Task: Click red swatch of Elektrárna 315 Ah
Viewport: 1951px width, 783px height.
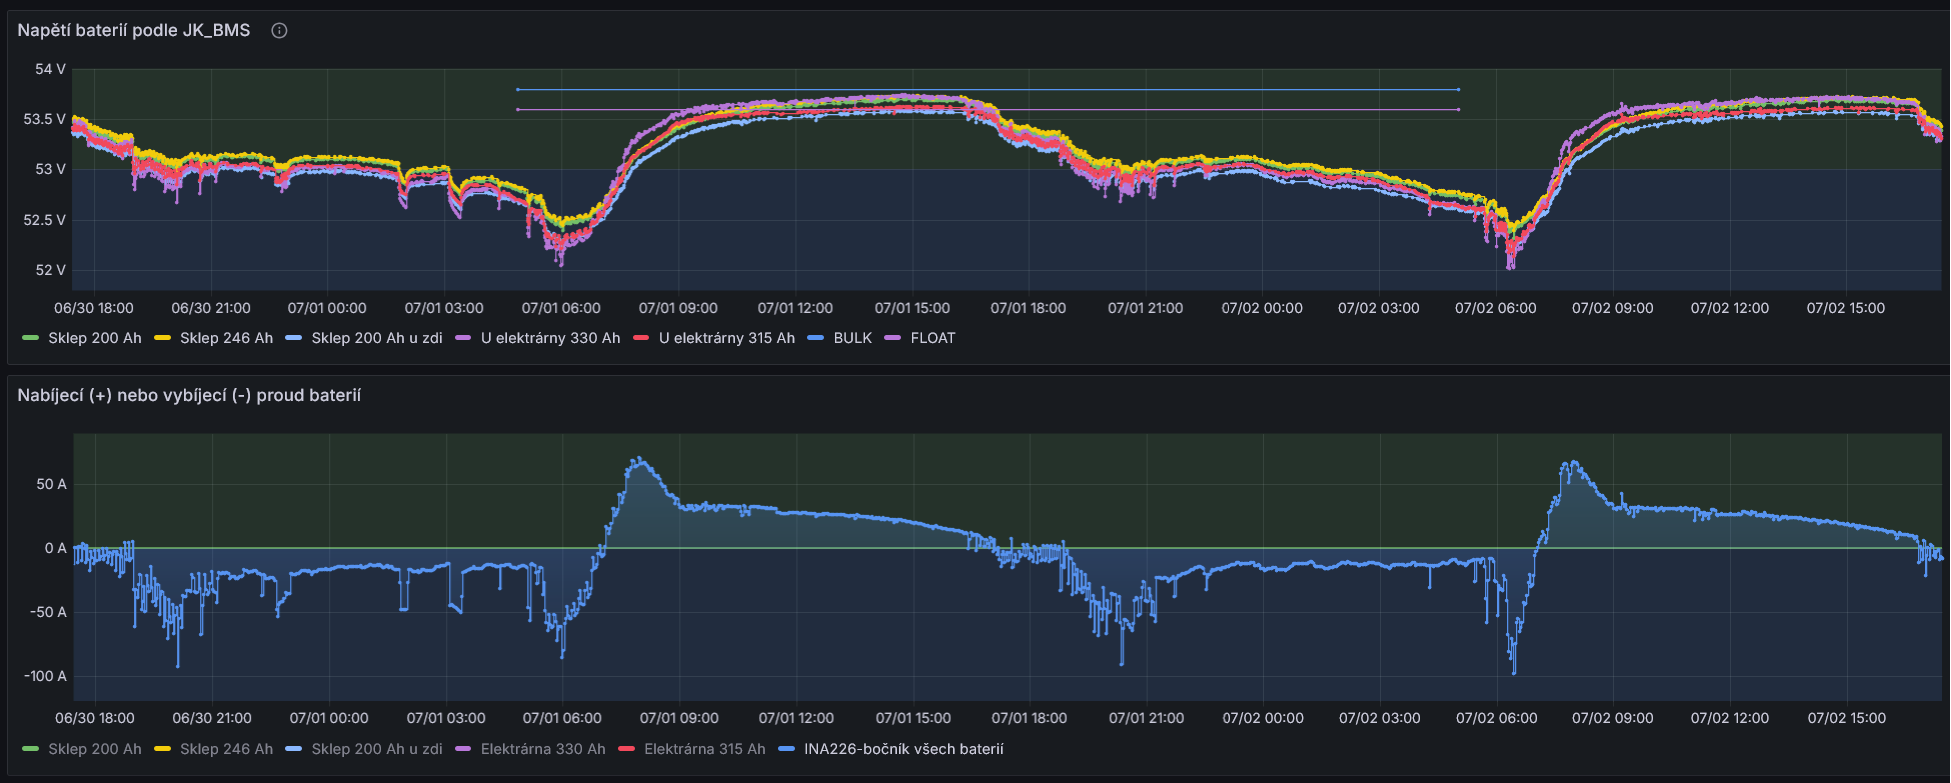Action: click(x=627, y=749)
